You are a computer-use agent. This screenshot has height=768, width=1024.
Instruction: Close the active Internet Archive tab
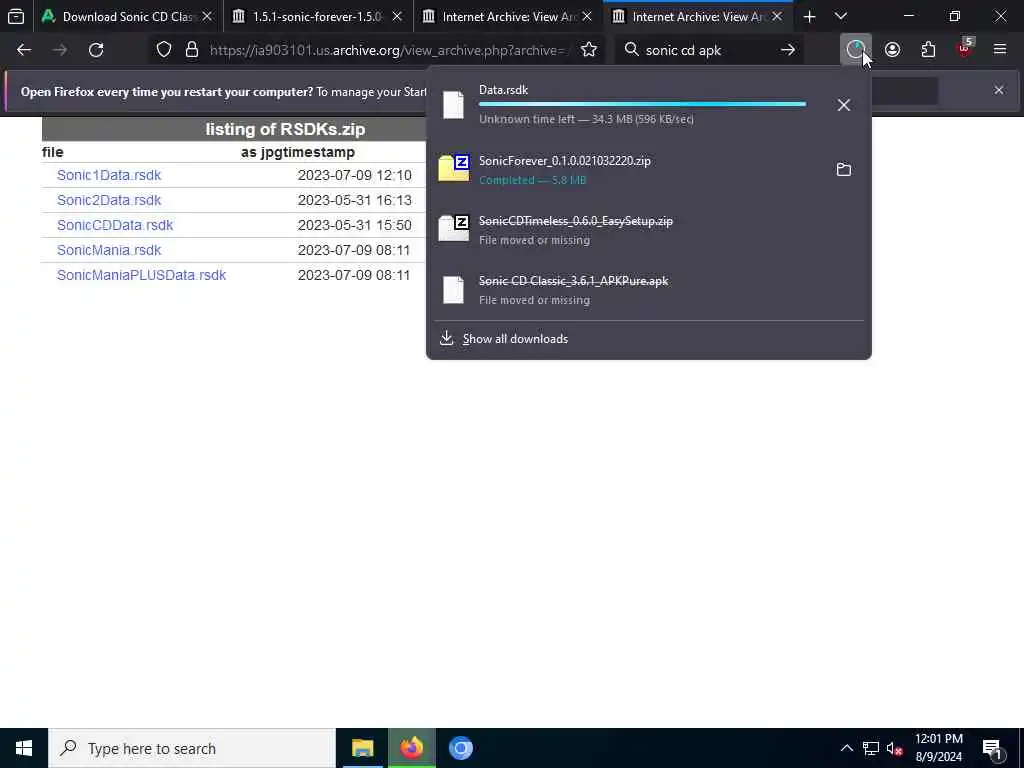tap(776, 17)
